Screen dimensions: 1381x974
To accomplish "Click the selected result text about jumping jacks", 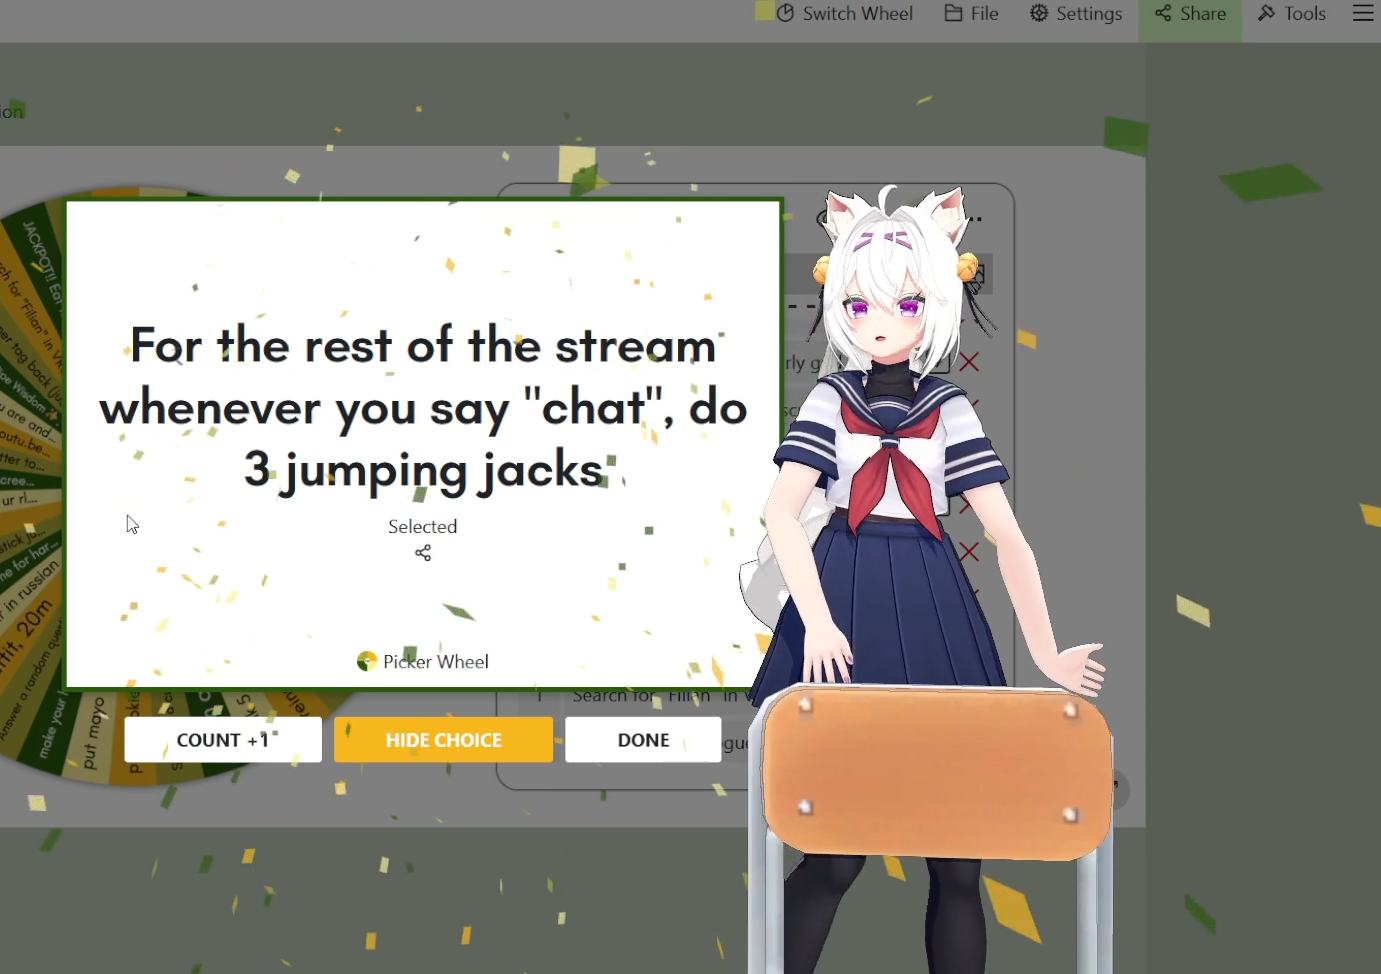I will pyautogui.click(x=423, y=408).
